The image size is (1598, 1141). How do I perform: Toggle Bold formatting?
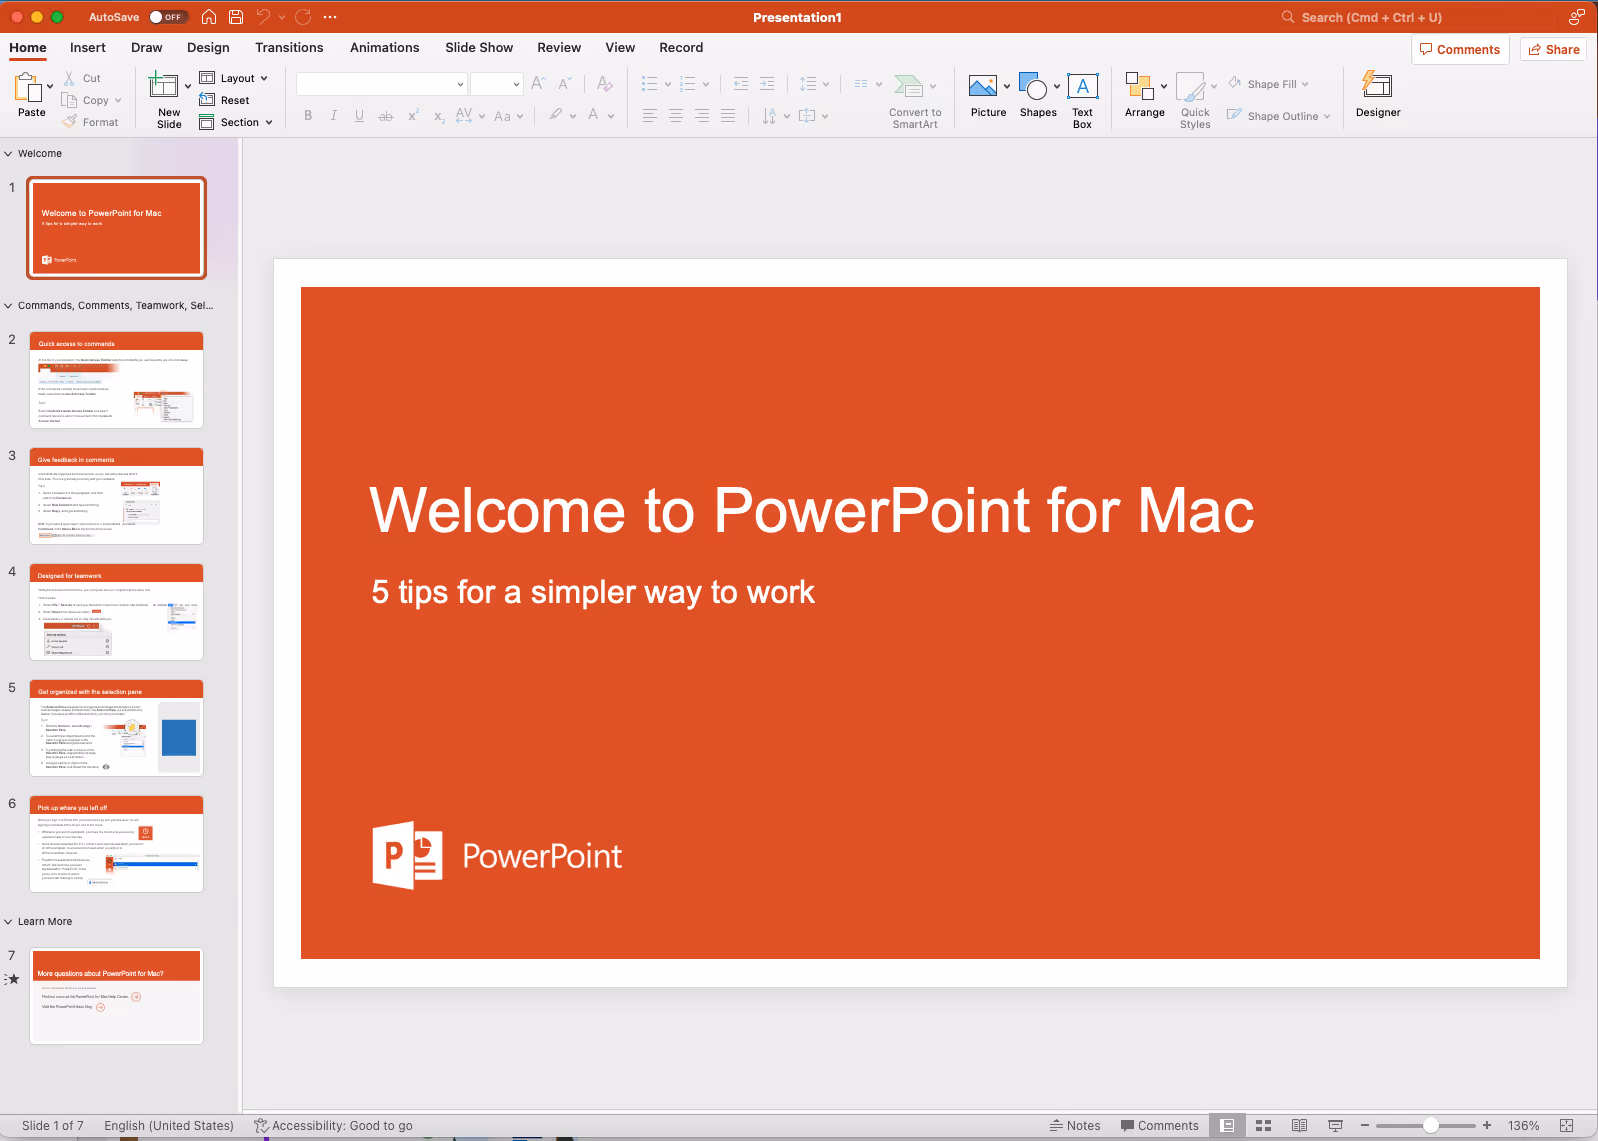pos(308,116)
